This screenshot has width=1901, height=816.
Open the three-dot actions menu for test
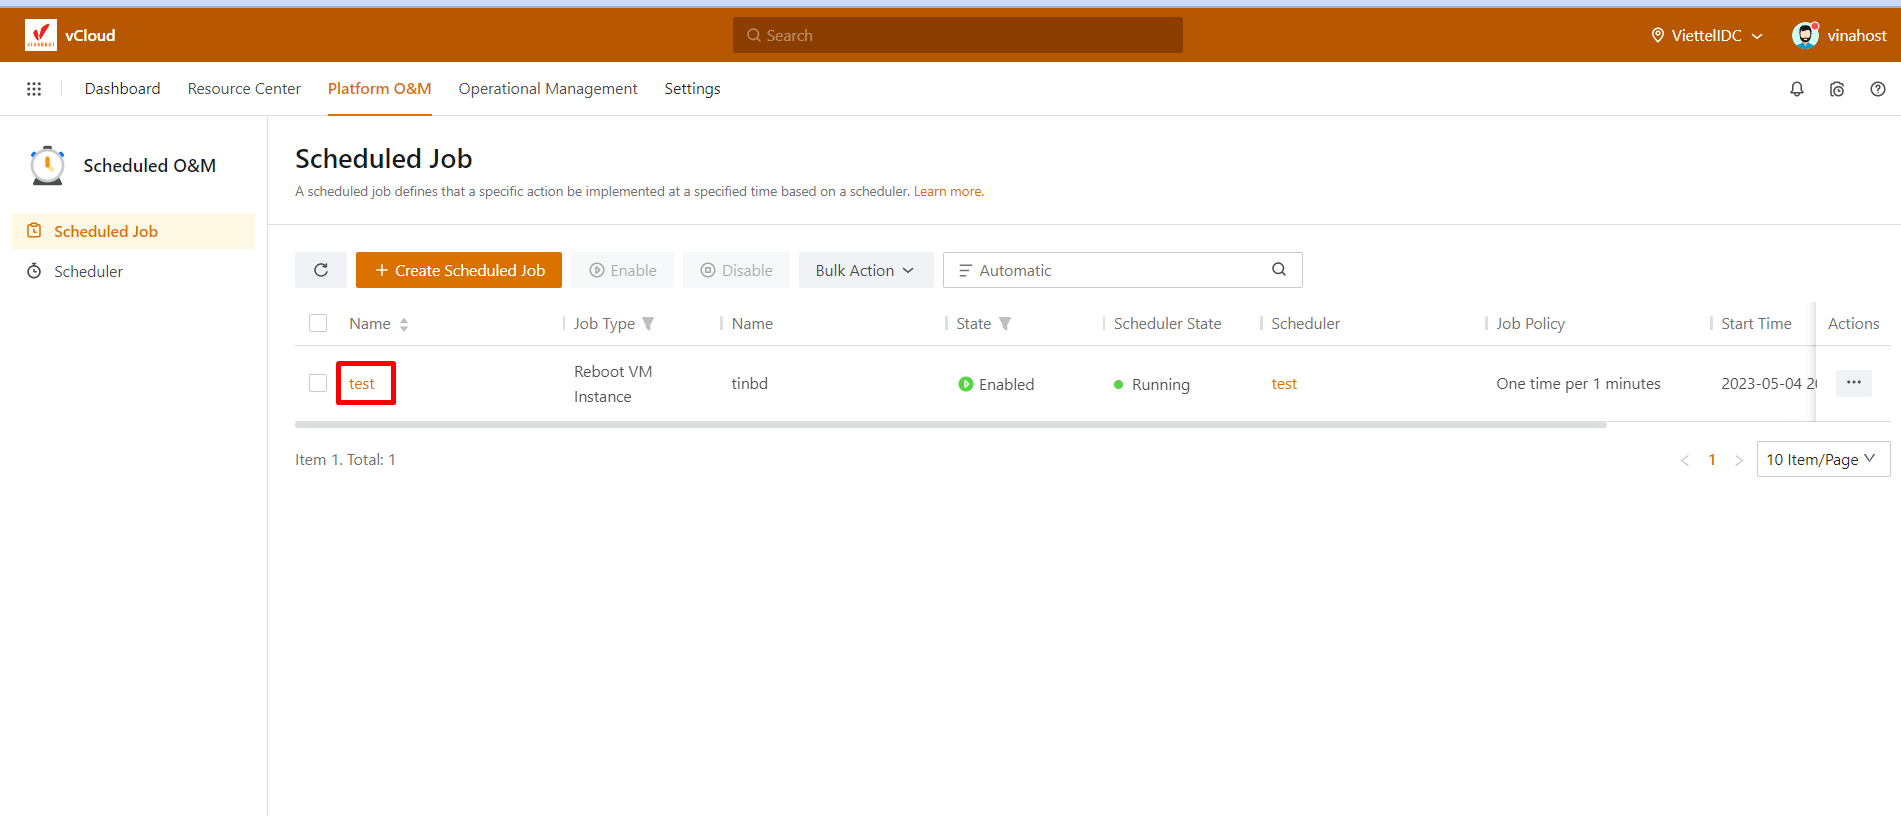click(1853, 383)
